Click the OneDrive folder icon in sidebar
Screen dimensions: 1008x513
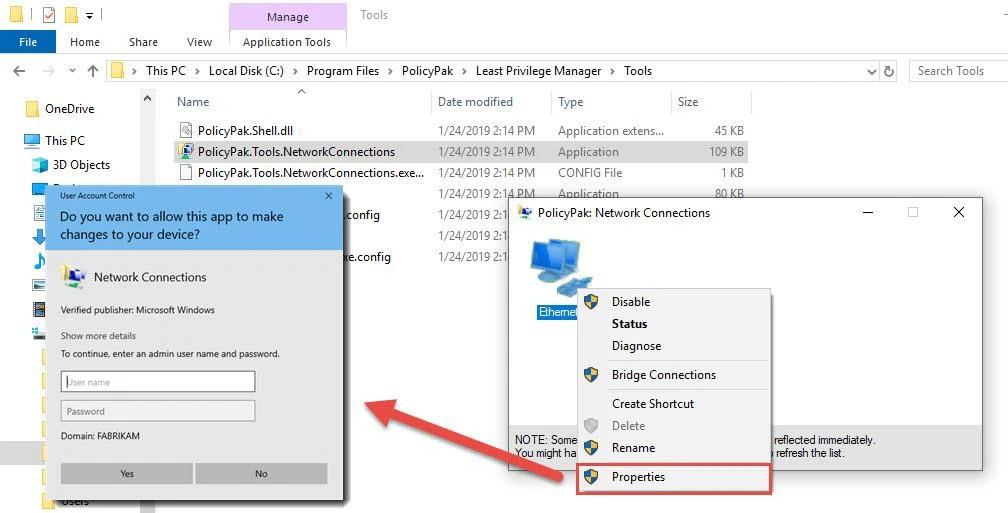[x=32, y=109]
